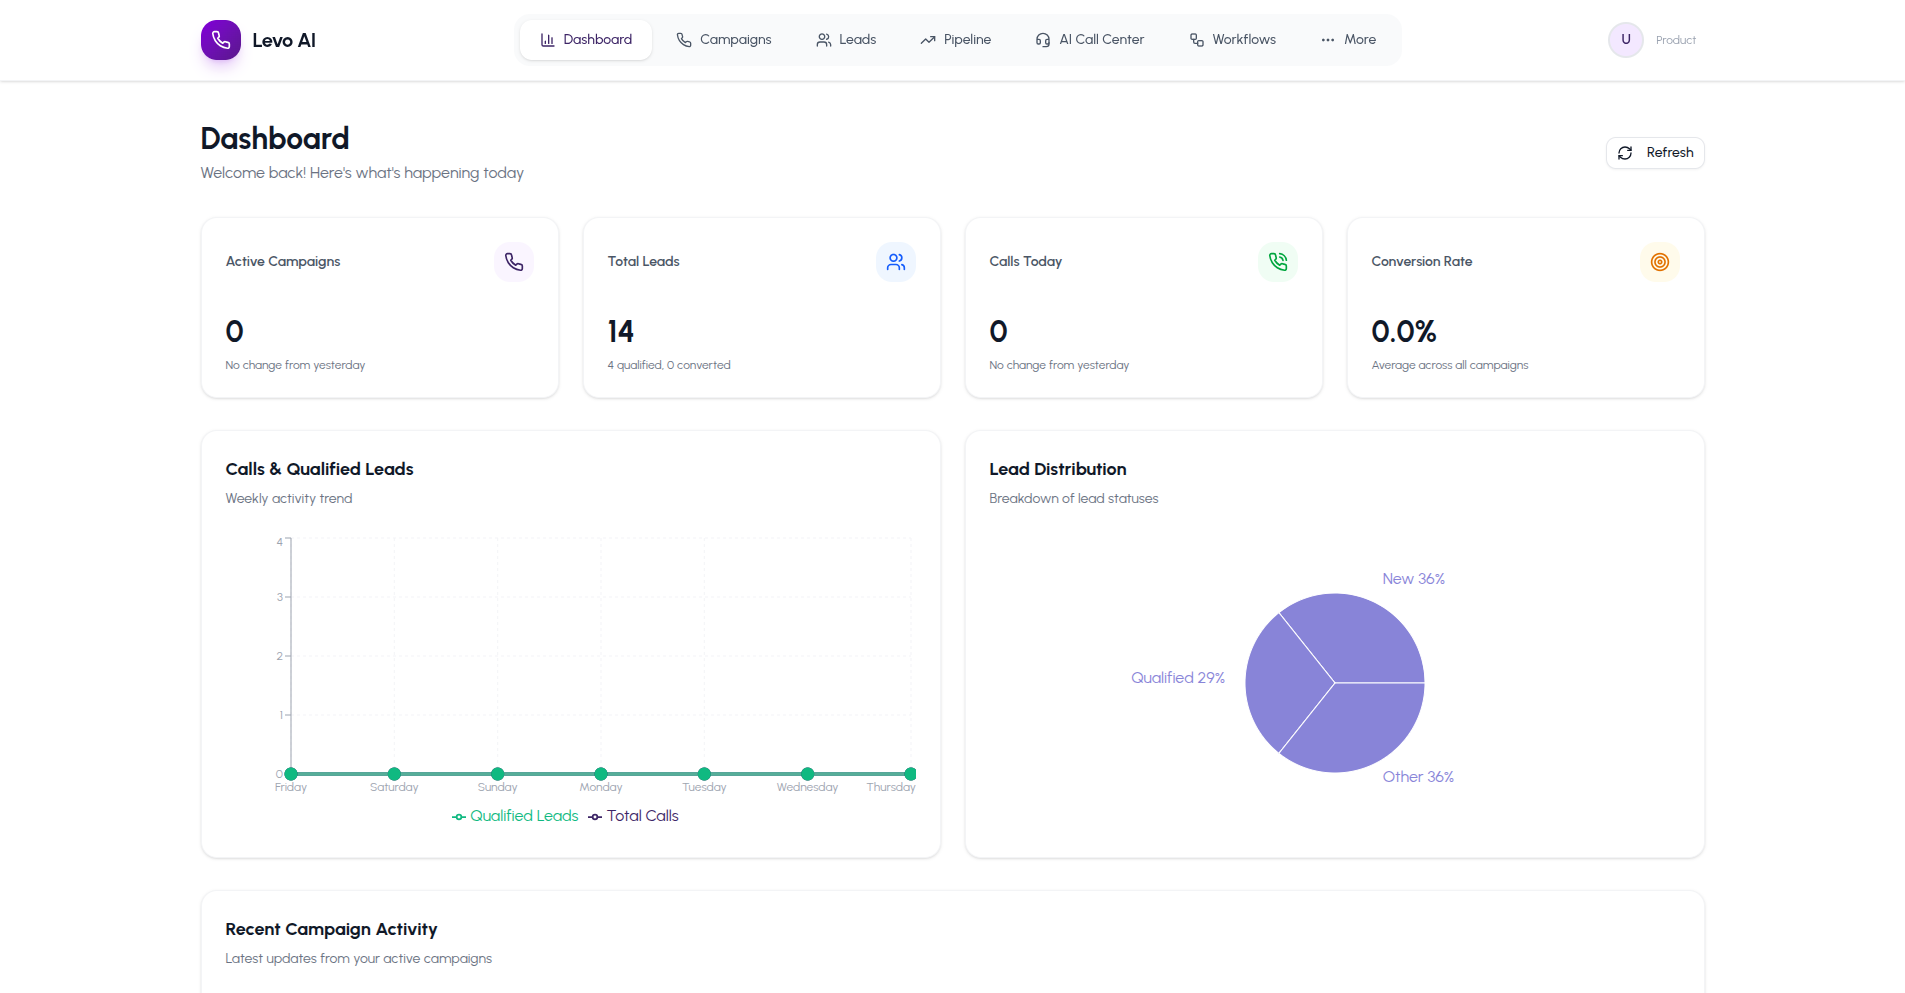
Task: Toggle the refresh icon beside Refresh label
Action: (1627, 152)
